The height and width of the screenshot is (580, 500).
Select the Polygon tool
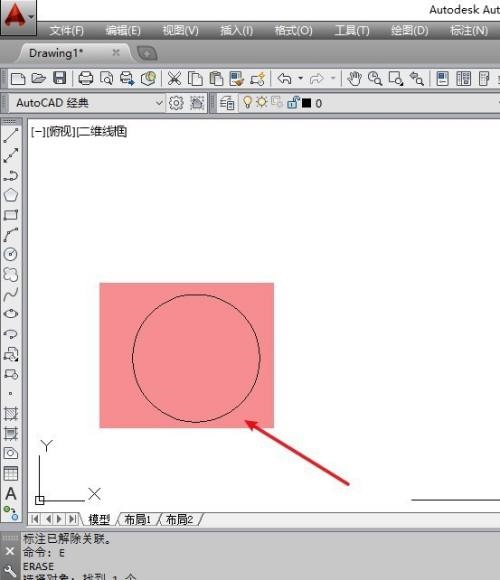coord(11,195)
